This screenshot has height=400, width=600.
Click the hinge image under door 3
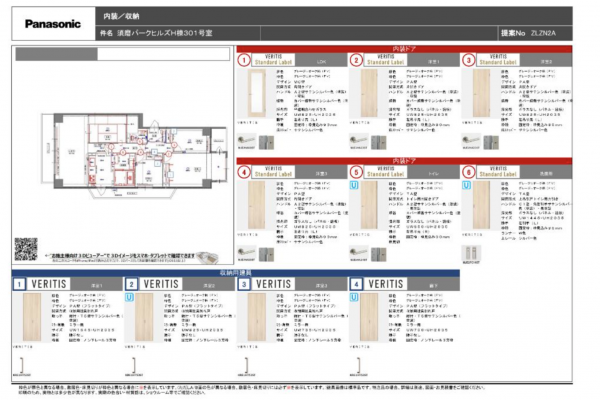pos(491,142)
